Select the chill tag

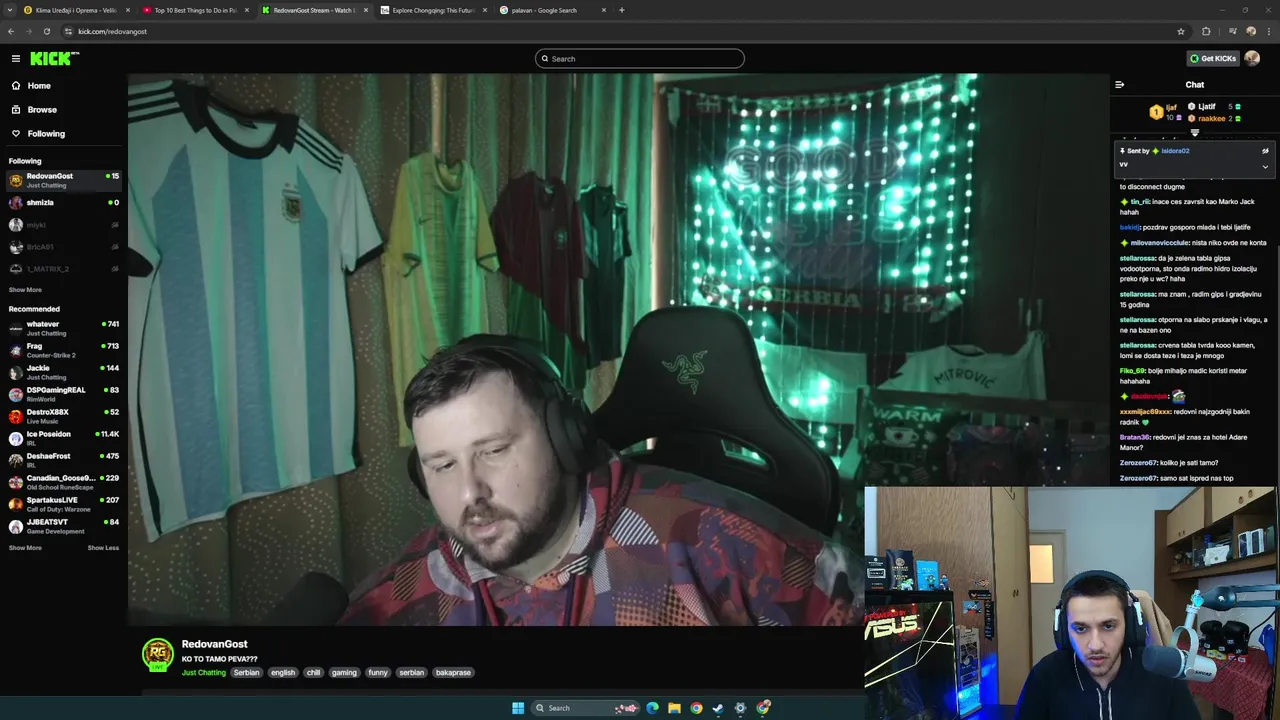click(x=314, y=673)
